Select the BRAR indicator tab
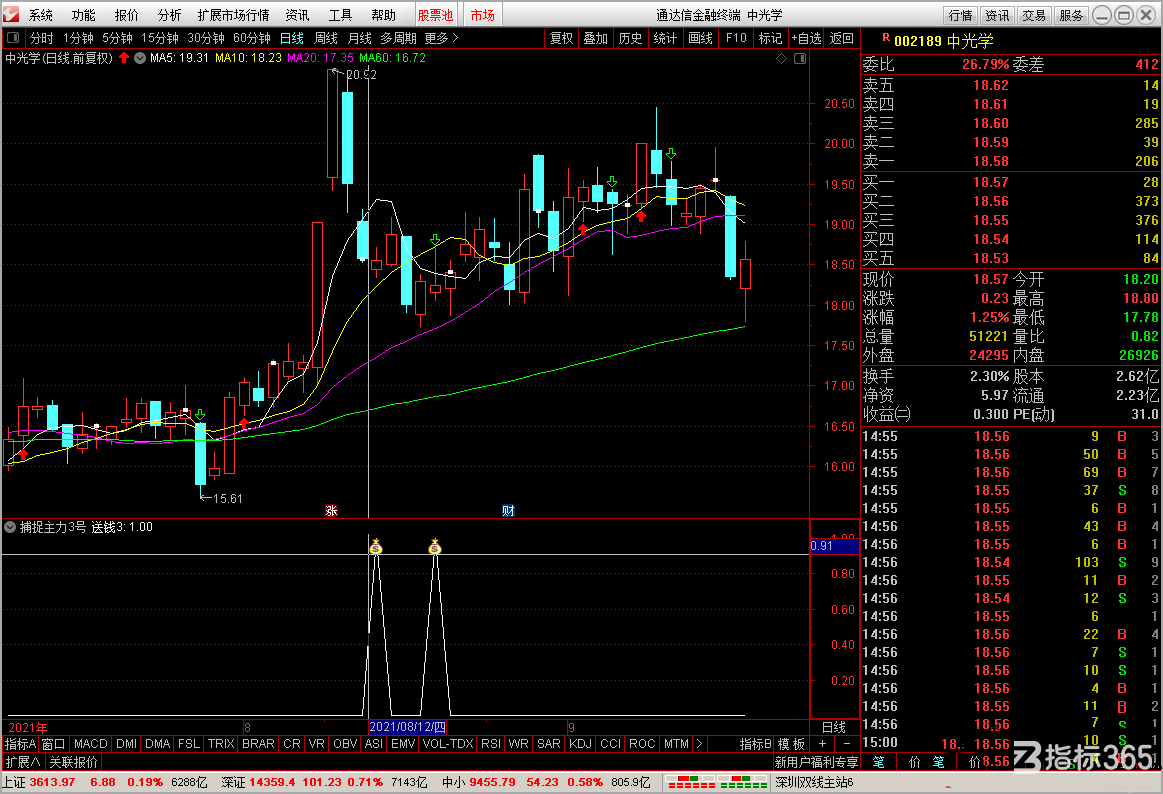Viewport: 1163px width, 794px height. (258, 744)
